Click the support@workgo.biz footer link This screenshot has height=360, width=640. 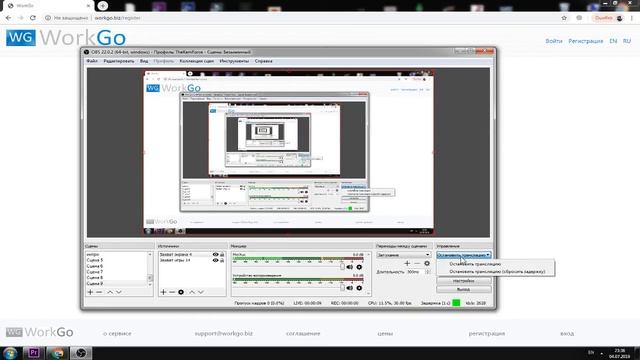pyautogui.click(x=224, y=333)
